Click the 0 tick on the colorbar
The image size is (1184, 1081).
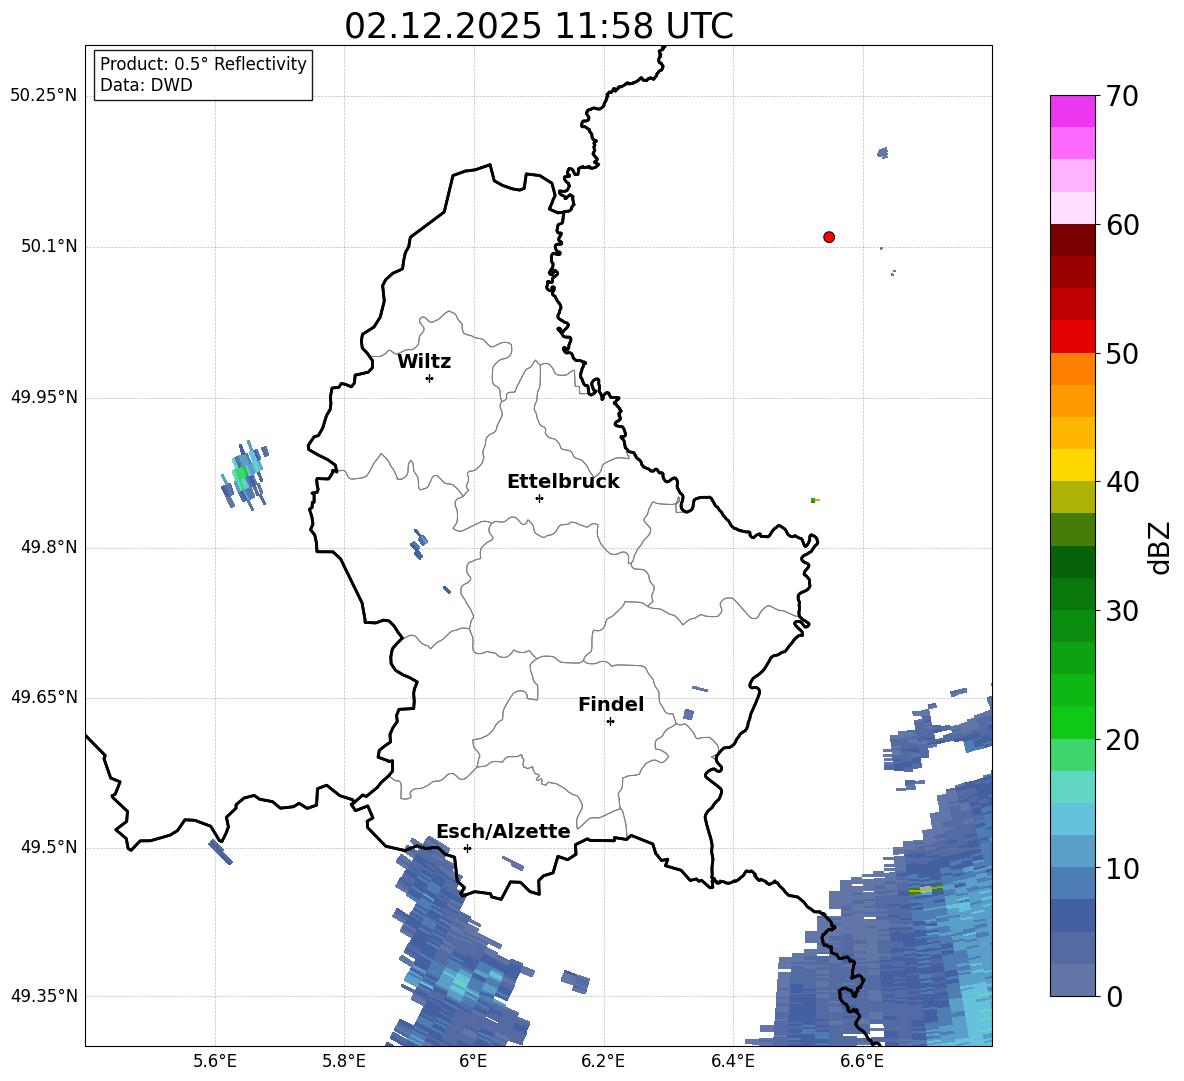(x=1114, y=997)
